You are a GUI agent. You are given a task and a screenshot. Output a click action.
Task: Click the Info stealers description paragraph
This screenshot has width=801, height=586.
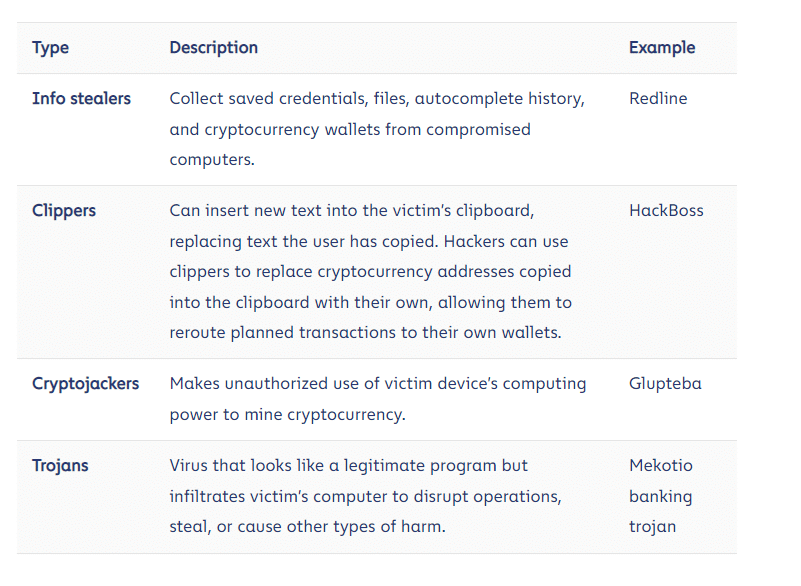coord(377,129)
